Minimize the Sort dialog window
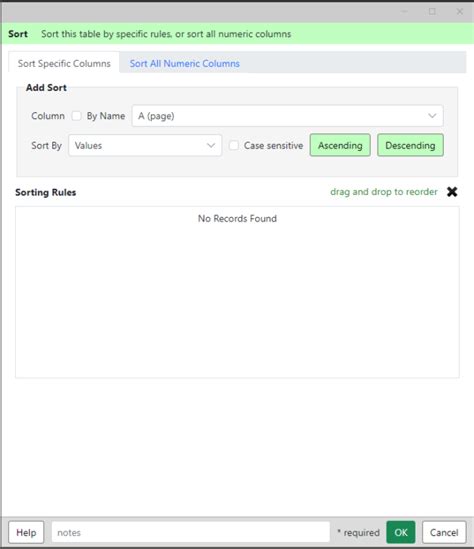 [405, 12]
